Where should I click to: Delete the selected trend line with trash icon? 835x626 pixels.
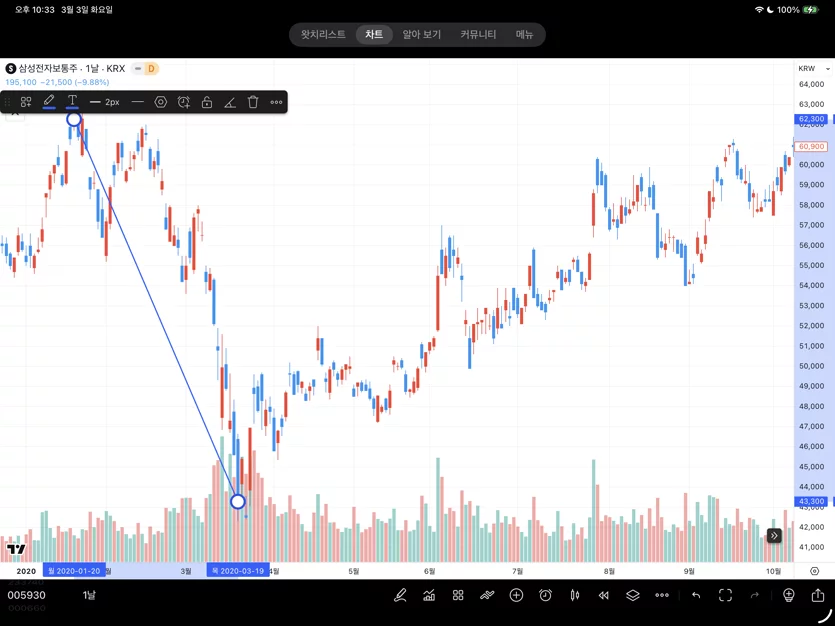click(253, 102)
